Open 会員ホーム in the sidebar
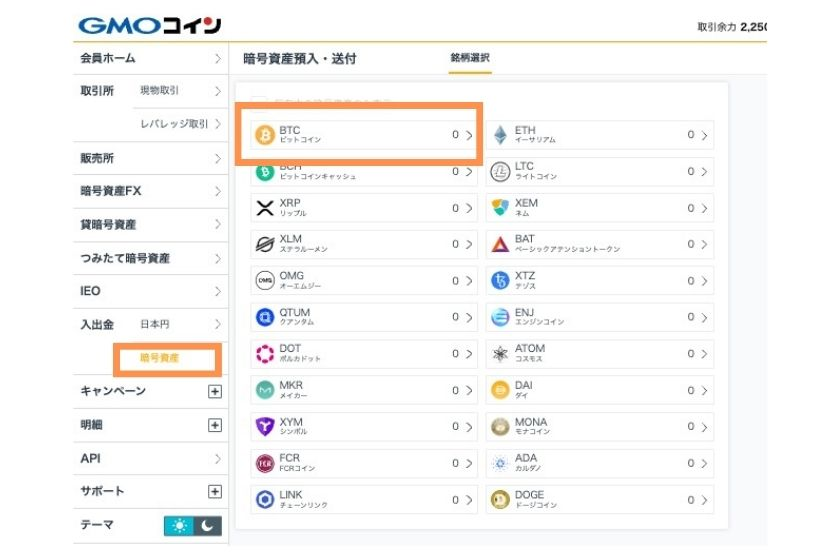This screenshot has height=560, width=840. 151,58
